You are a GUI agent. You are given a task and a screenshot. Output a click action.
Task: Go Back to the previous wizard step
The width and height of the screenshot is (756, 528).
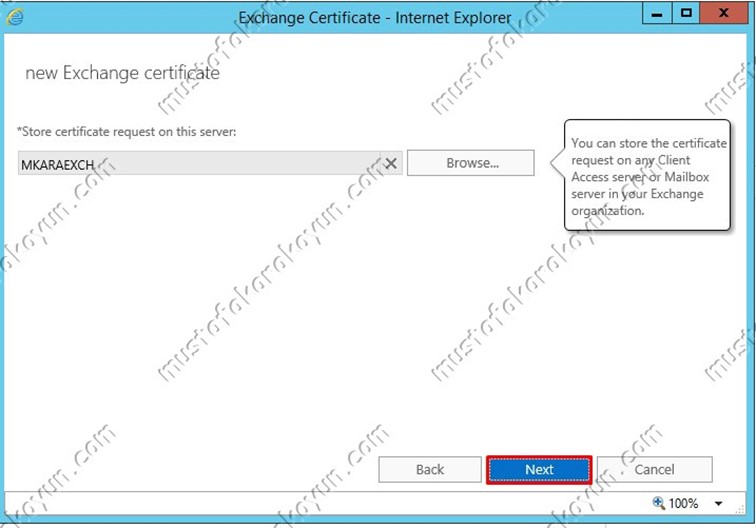click(430, 469)
